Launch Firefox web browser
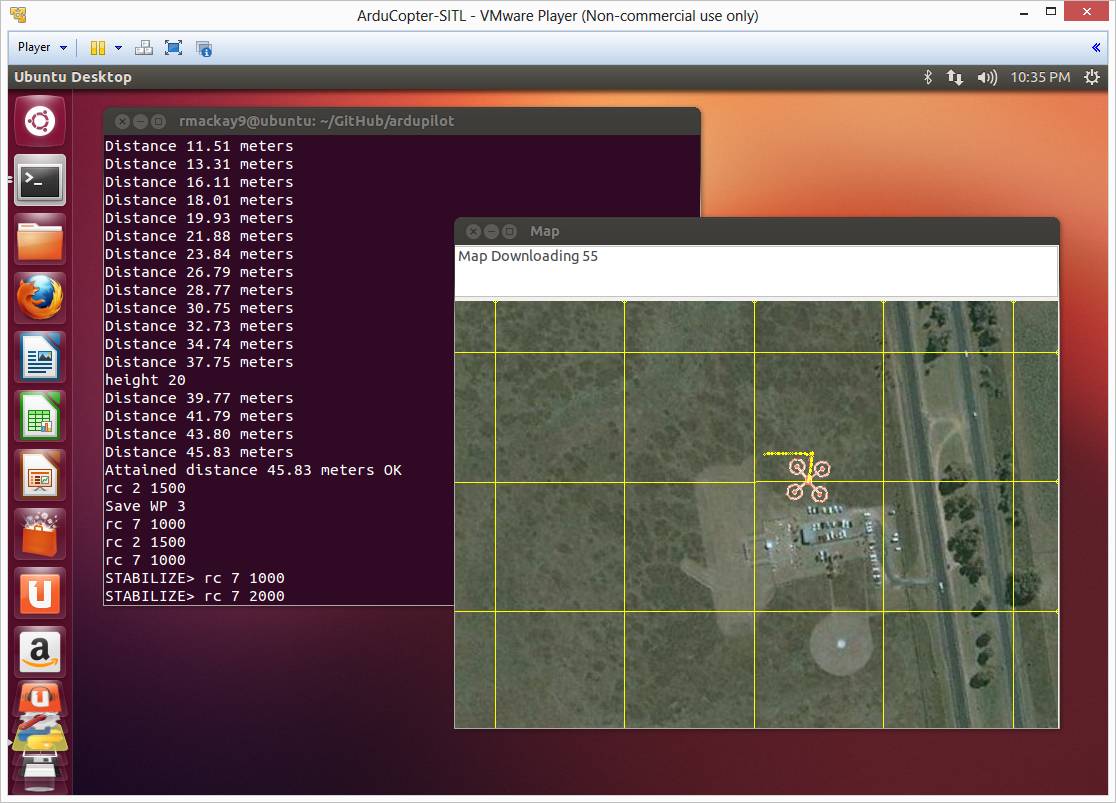 40,298
